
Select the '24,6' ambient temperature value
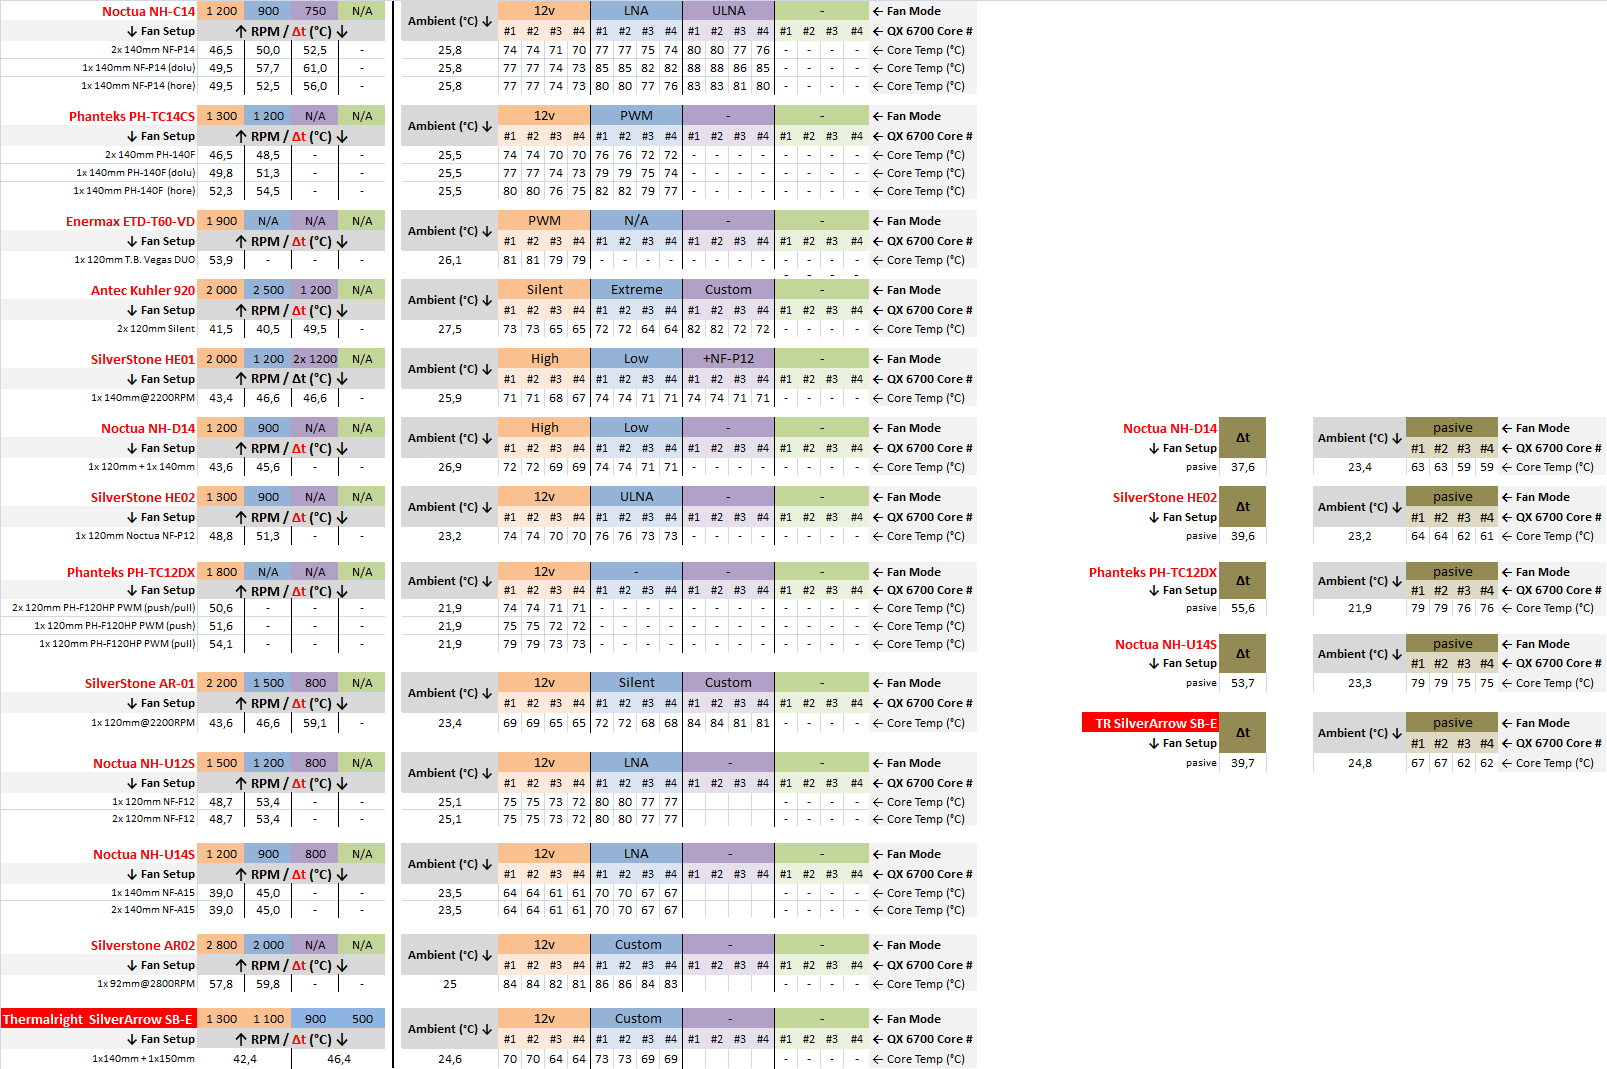click(450, 1059)
